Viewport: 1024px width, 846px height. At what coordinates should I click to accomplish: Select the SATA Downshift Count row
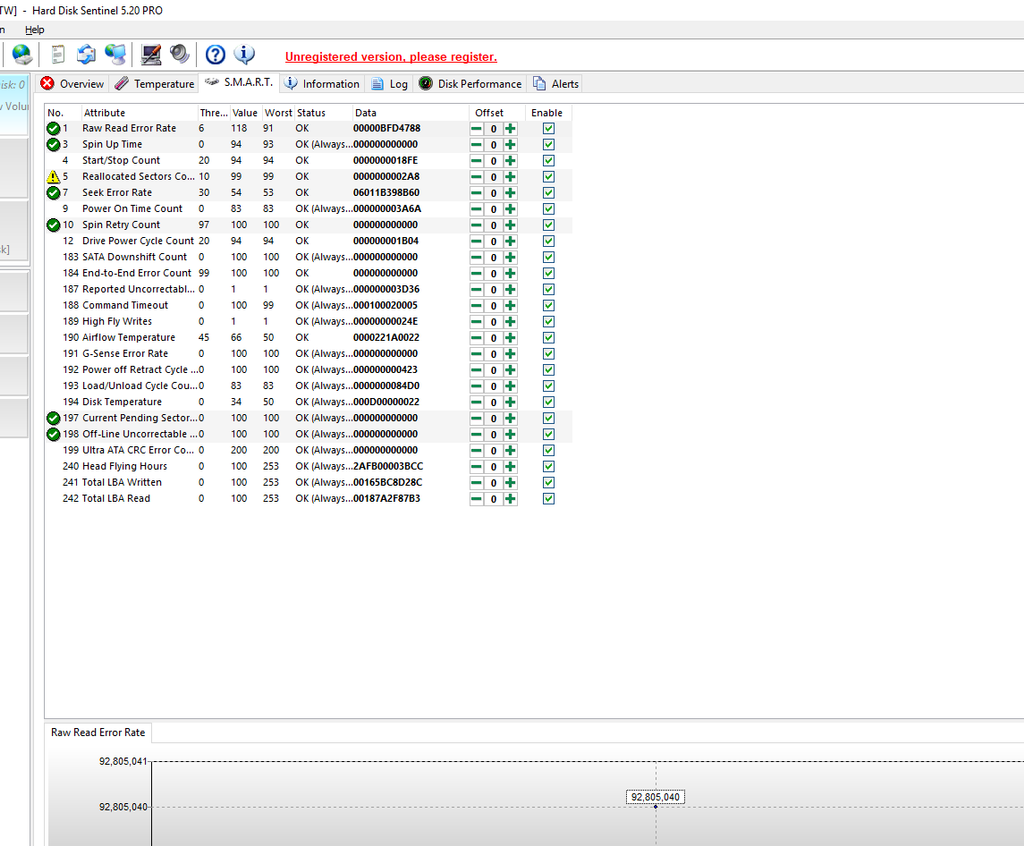(x=308, y=257)
